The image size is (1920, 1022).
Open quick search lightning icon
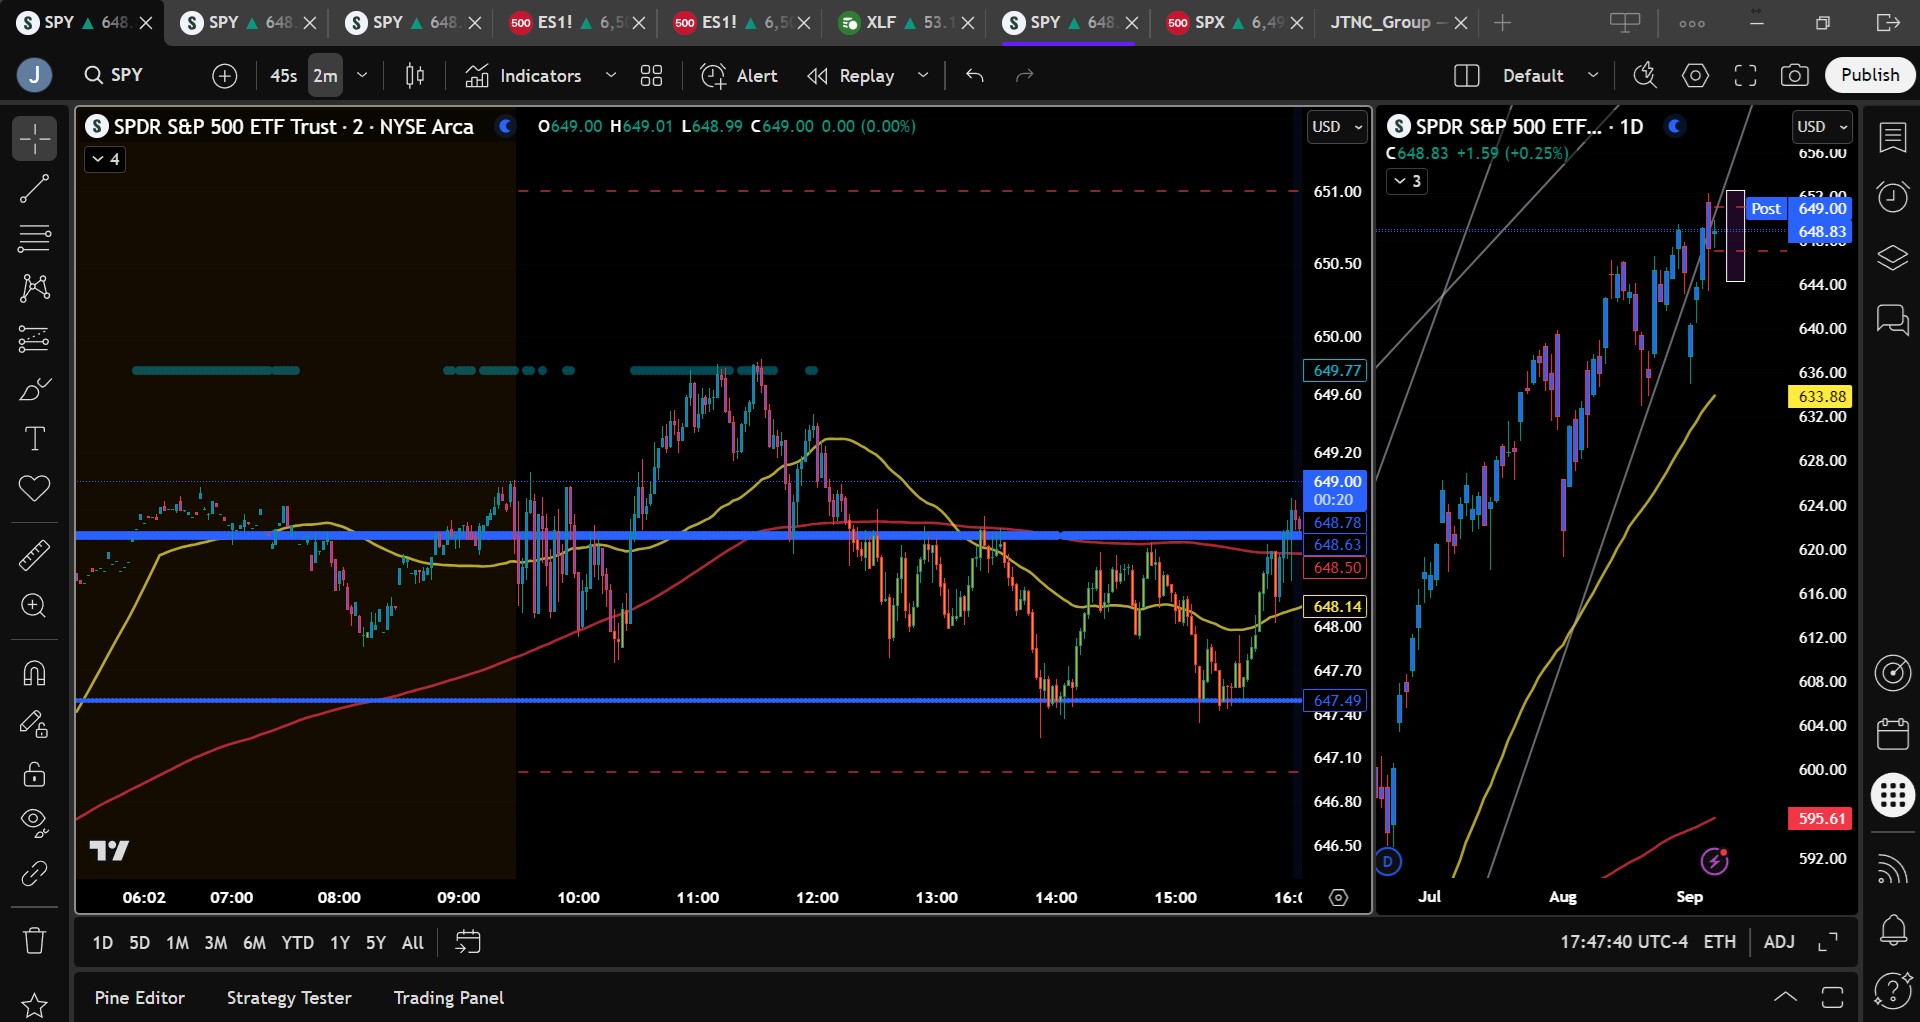[1645, 75]
